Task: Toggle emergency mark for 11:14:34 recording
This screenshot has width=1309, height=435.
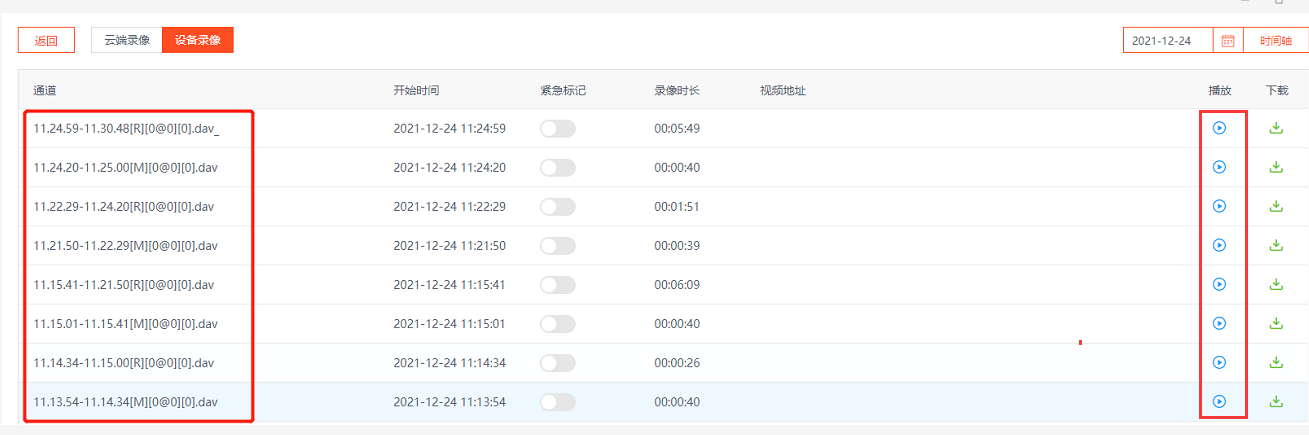Action: (x=558, y=362)
